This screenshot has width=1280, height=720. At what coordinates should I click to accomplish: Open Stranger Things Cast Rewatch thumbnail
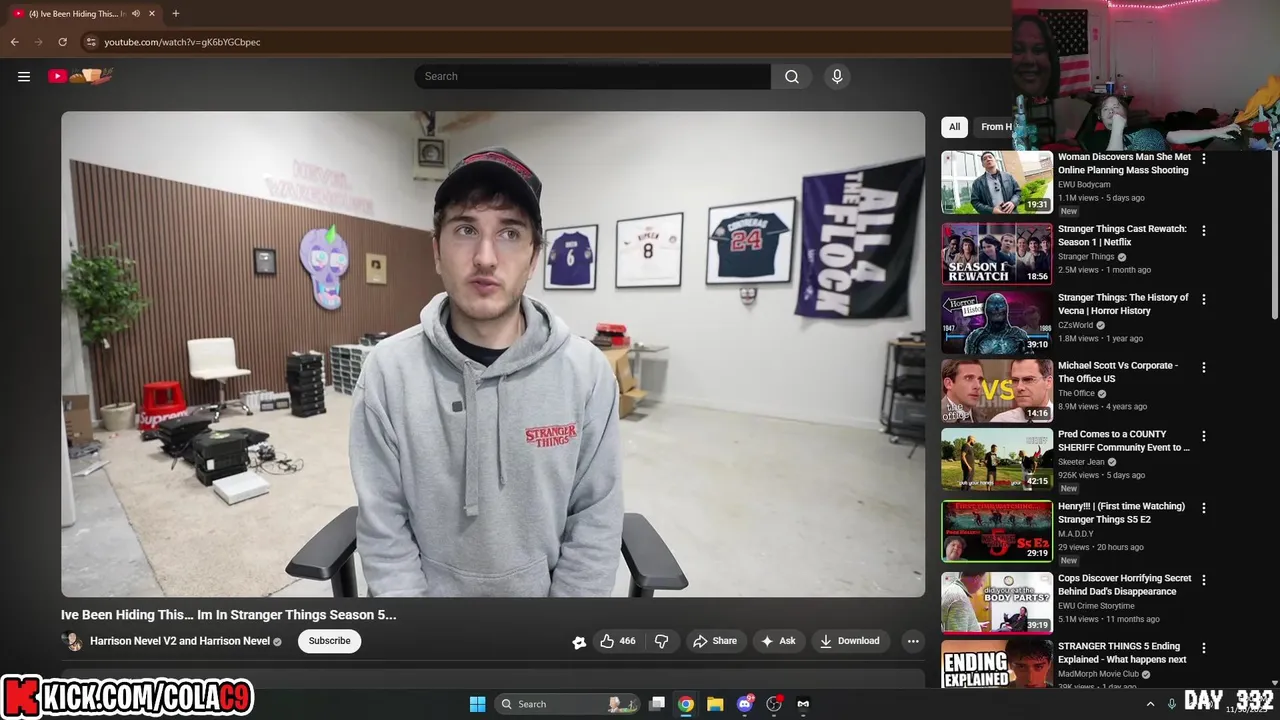point(997,254)
